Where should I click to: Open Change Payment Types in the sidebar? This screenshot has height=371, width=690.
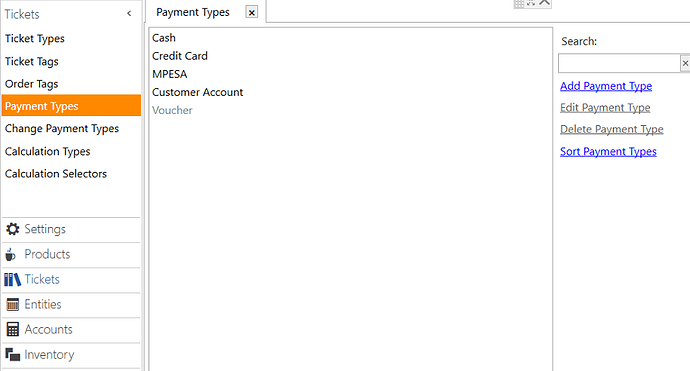(62, 129)
